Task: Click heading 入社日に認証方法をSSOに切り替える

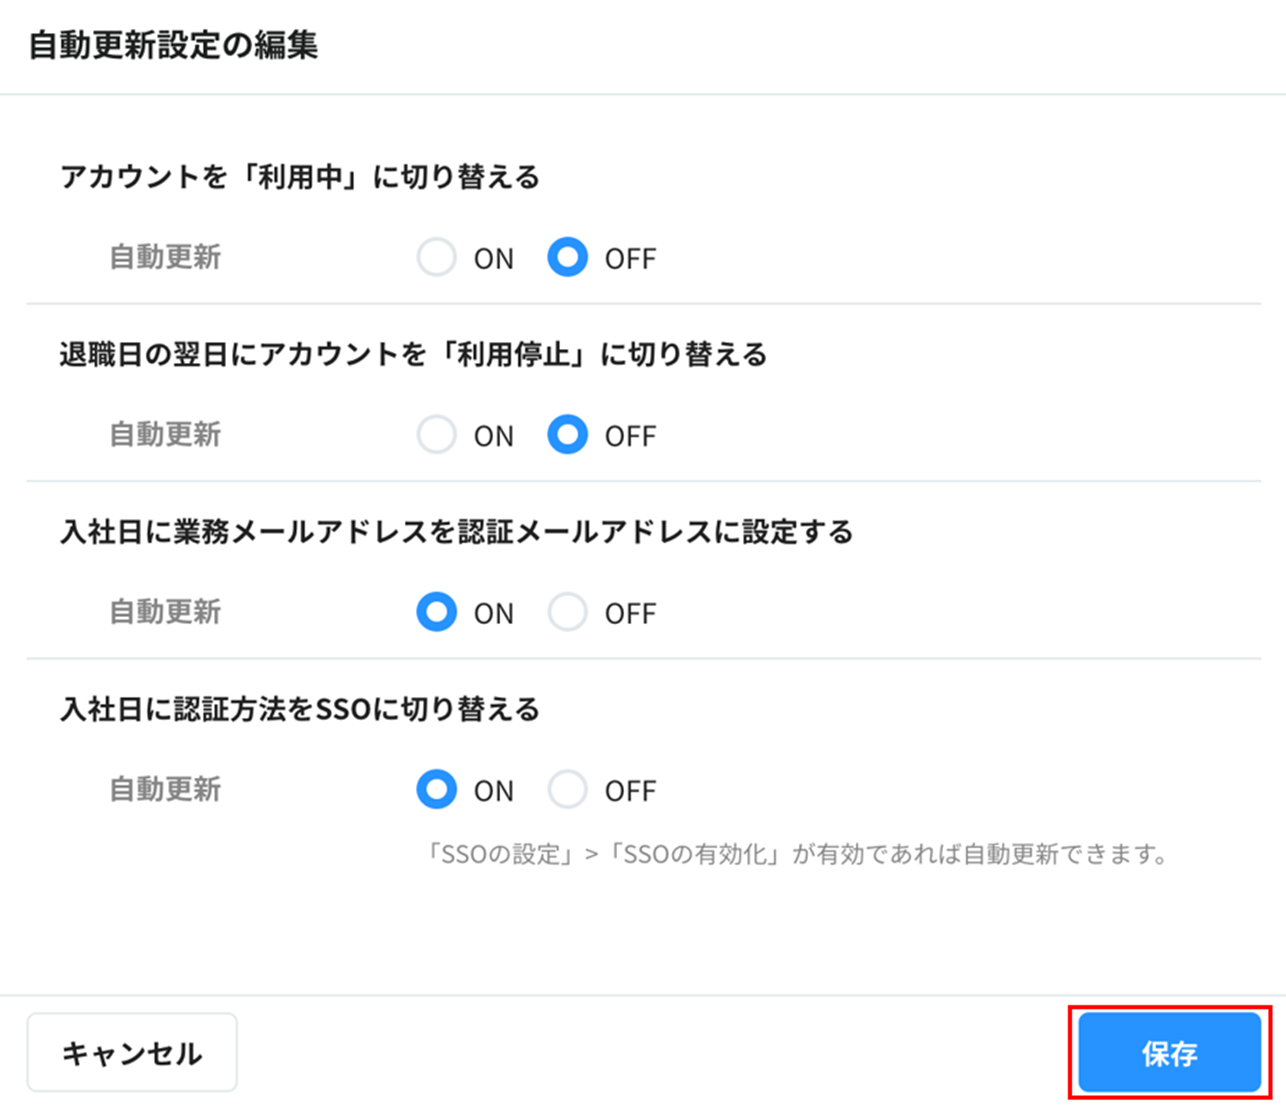Action: 300,709
